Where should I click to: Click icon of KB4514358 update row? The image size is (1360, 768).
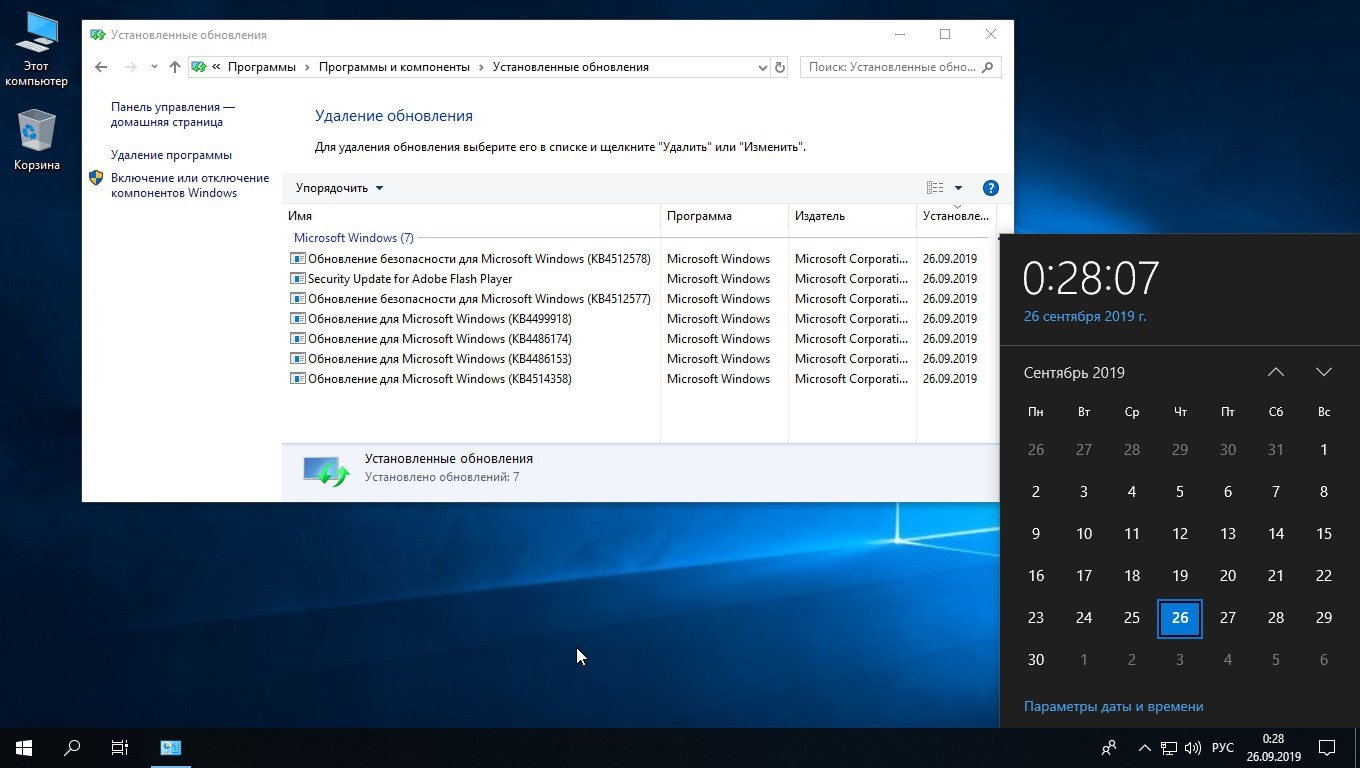[x=297, y=378]
